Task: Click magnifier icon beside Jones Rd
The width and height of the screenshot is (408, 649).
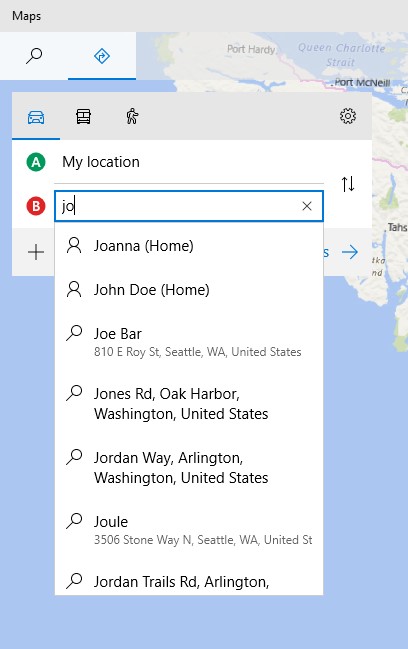Action: click(74, 393)
